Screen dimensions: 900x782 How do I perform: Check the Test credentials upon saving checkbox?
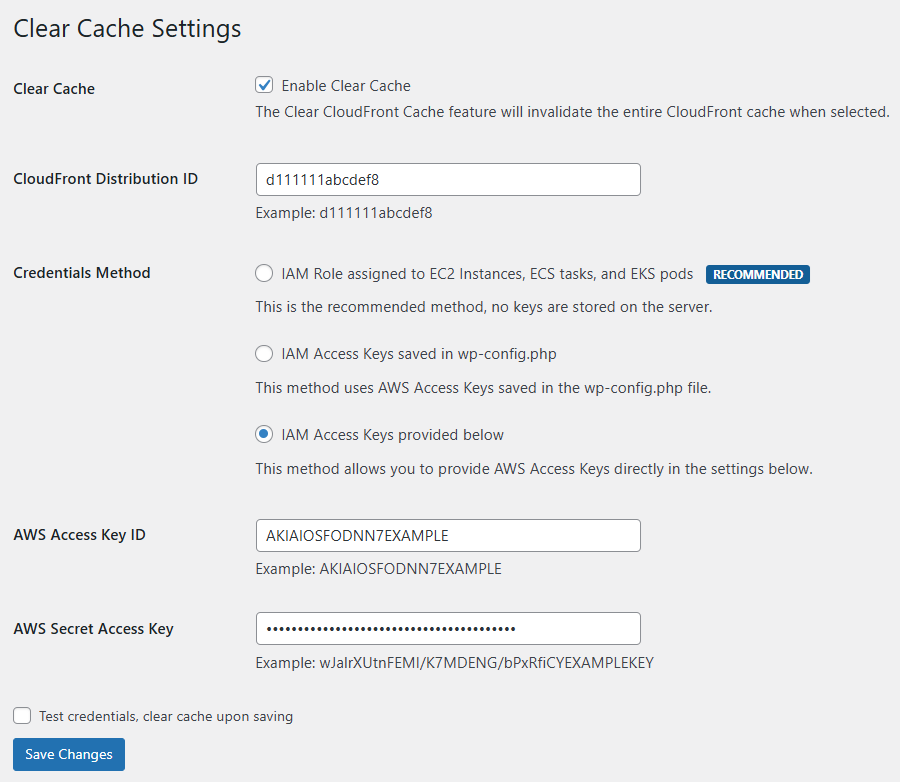[x=22, y=716]
